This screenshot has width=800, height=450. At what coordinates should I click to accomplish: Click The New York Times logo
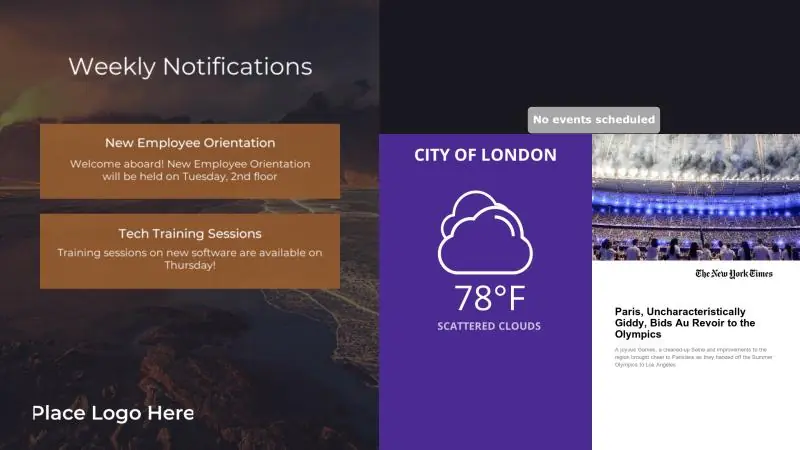click(x=734, y=274)
